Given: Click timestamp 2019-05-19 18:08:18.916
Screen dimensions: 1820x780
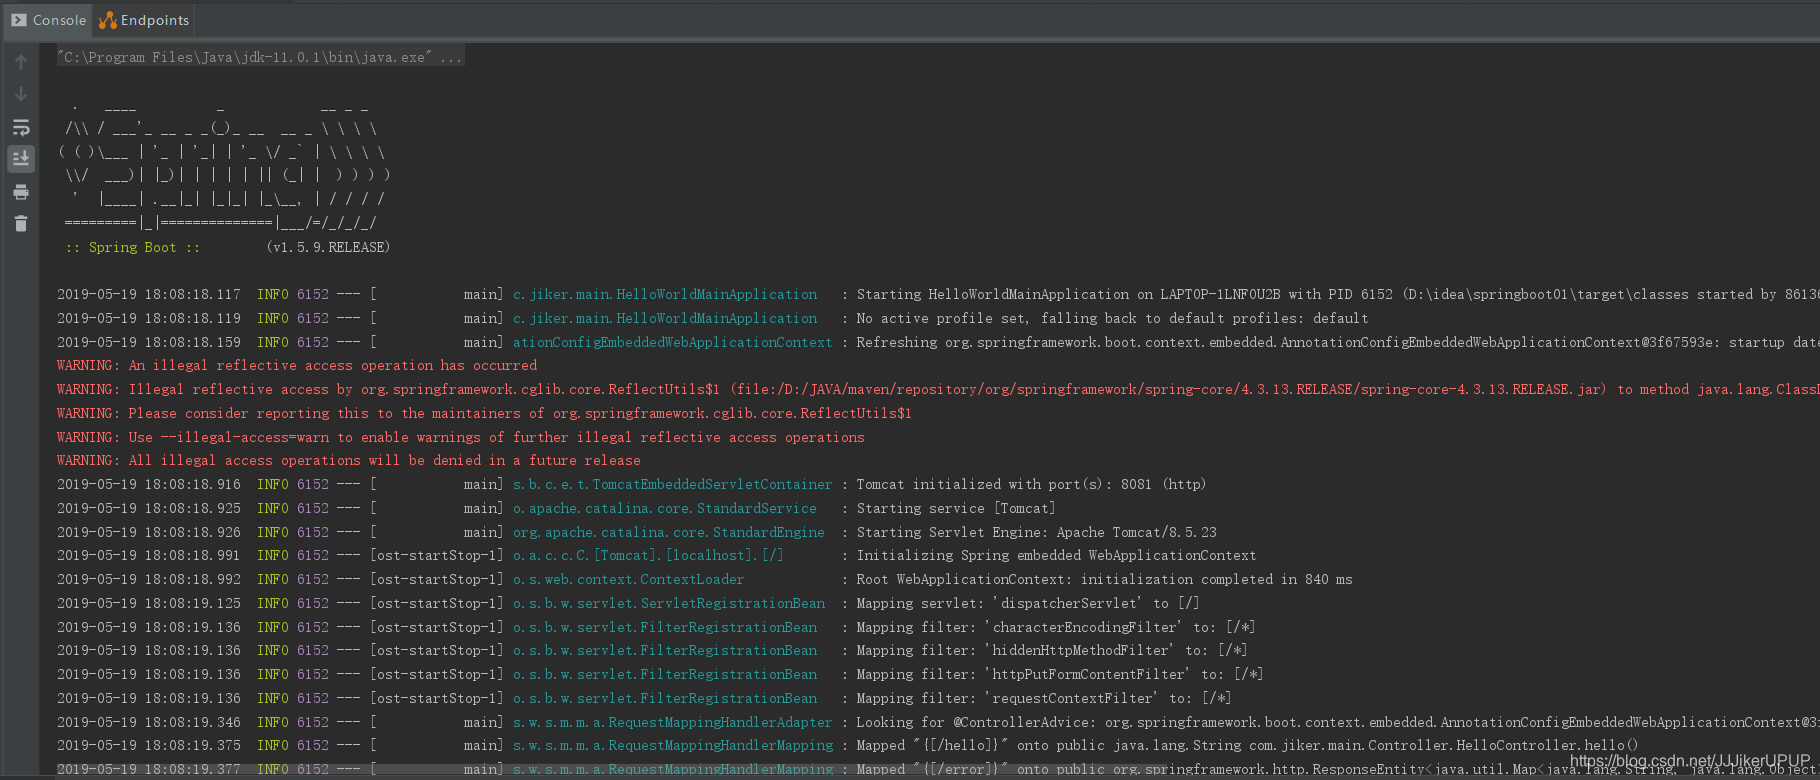Looking at the screenshot, I should point(149,485).
